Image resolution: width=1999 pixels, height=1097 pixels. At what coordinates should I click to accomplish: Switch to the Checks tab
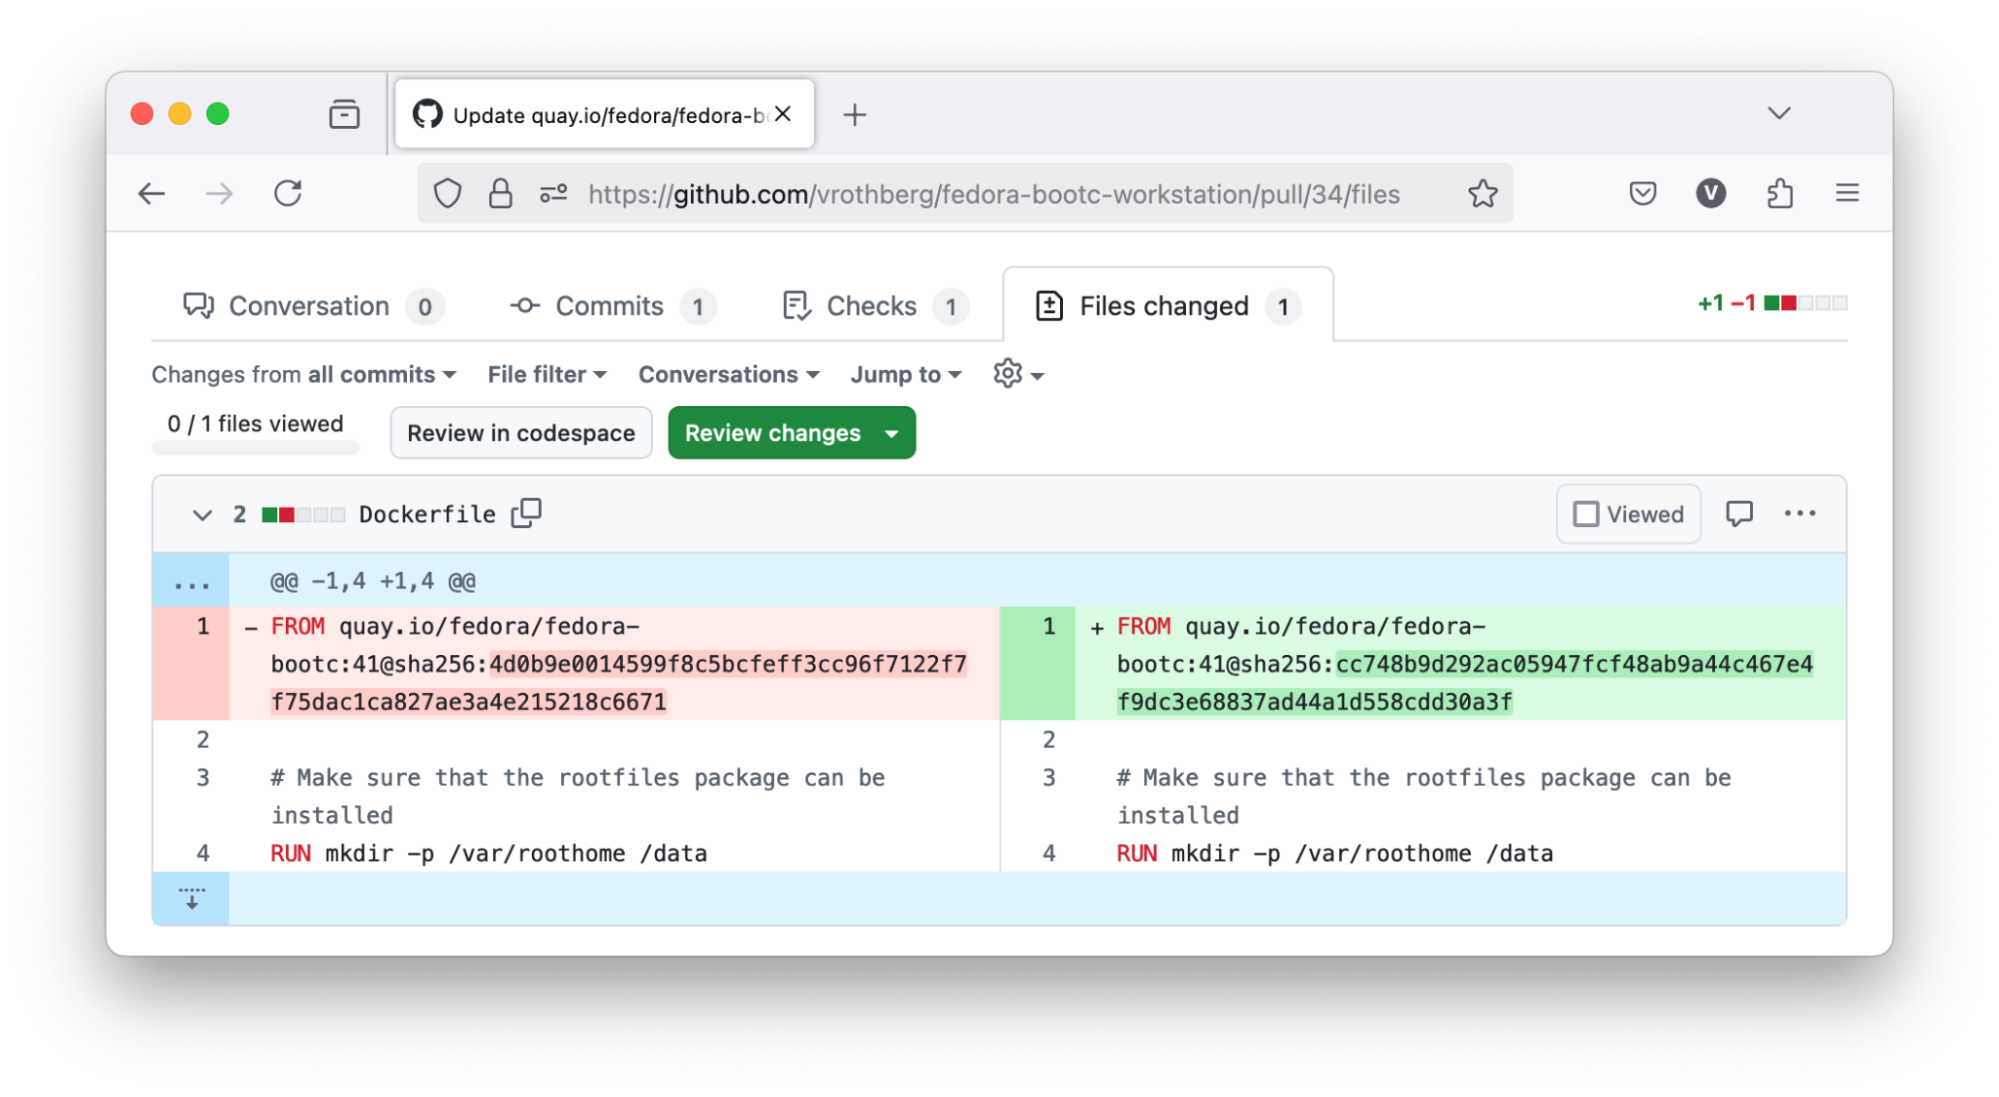pyautogui.click(x=874, y=306)
